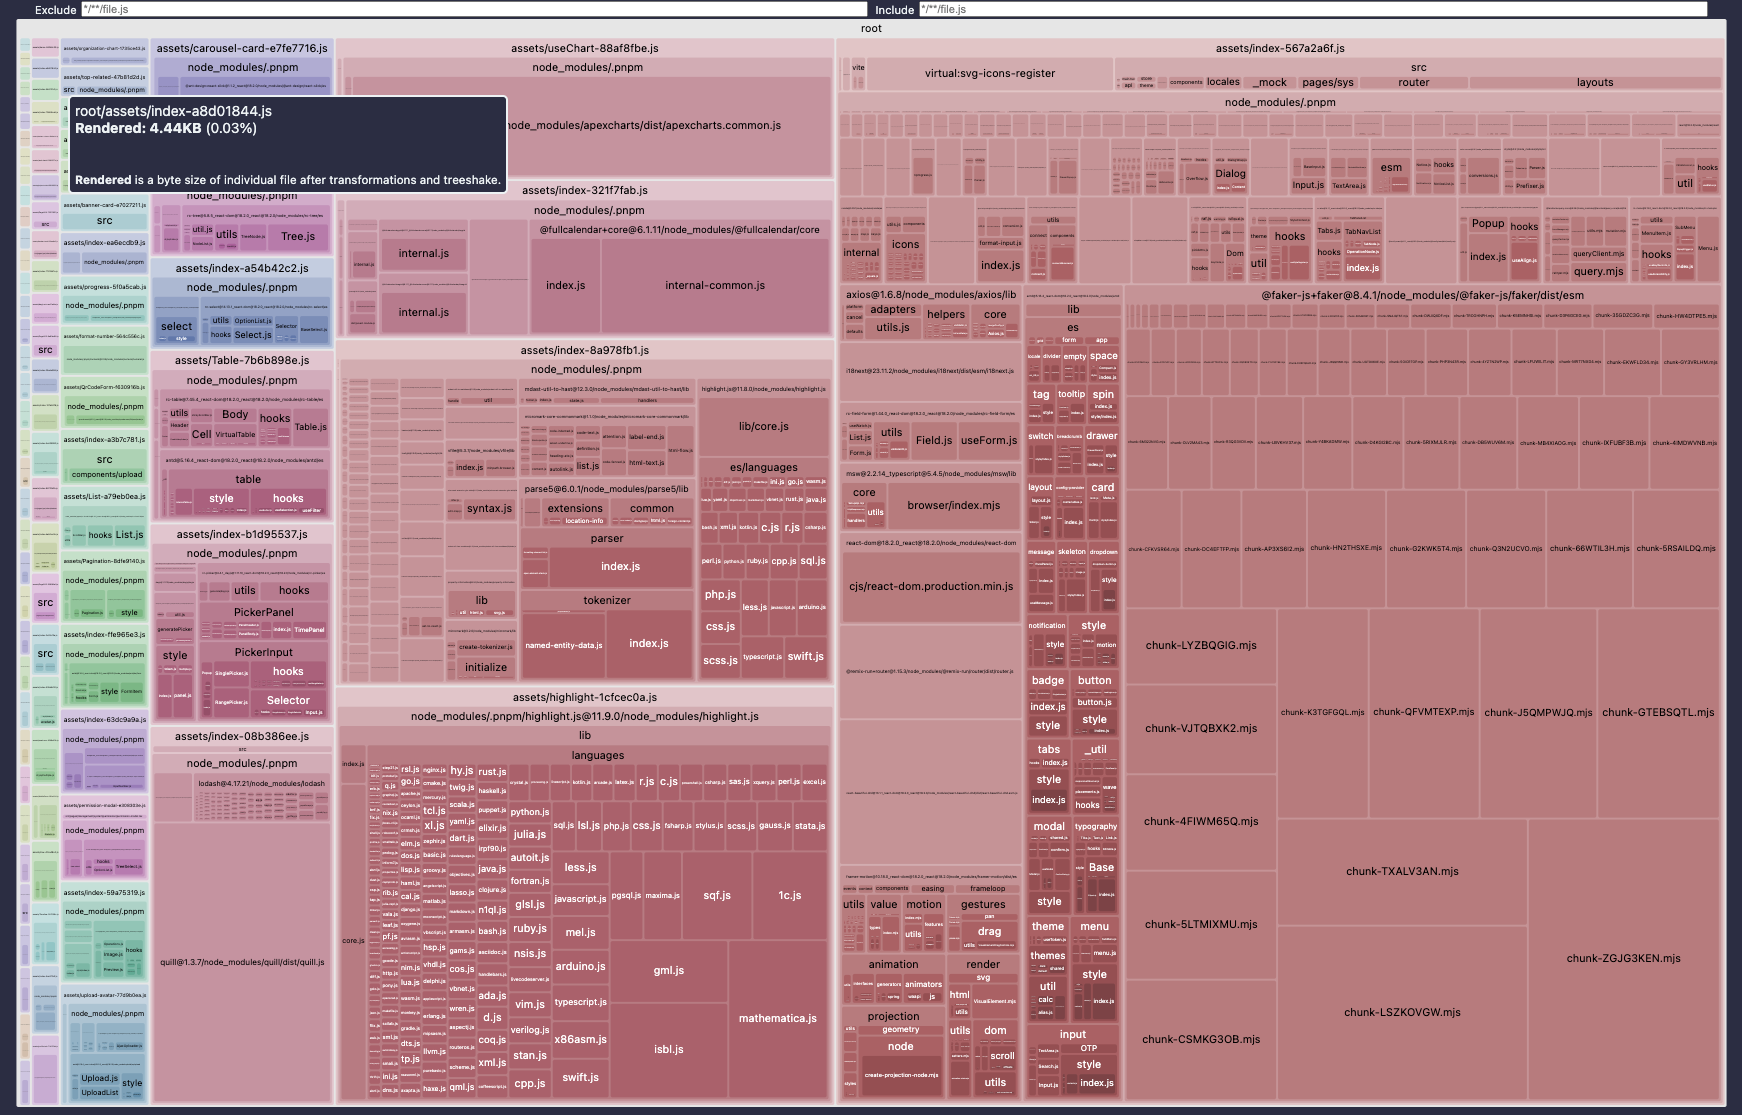This screenshot has width=1742, height=1115.
Task: Select the Popup block
Action: pyautogui.click(x=1488, y=223)
